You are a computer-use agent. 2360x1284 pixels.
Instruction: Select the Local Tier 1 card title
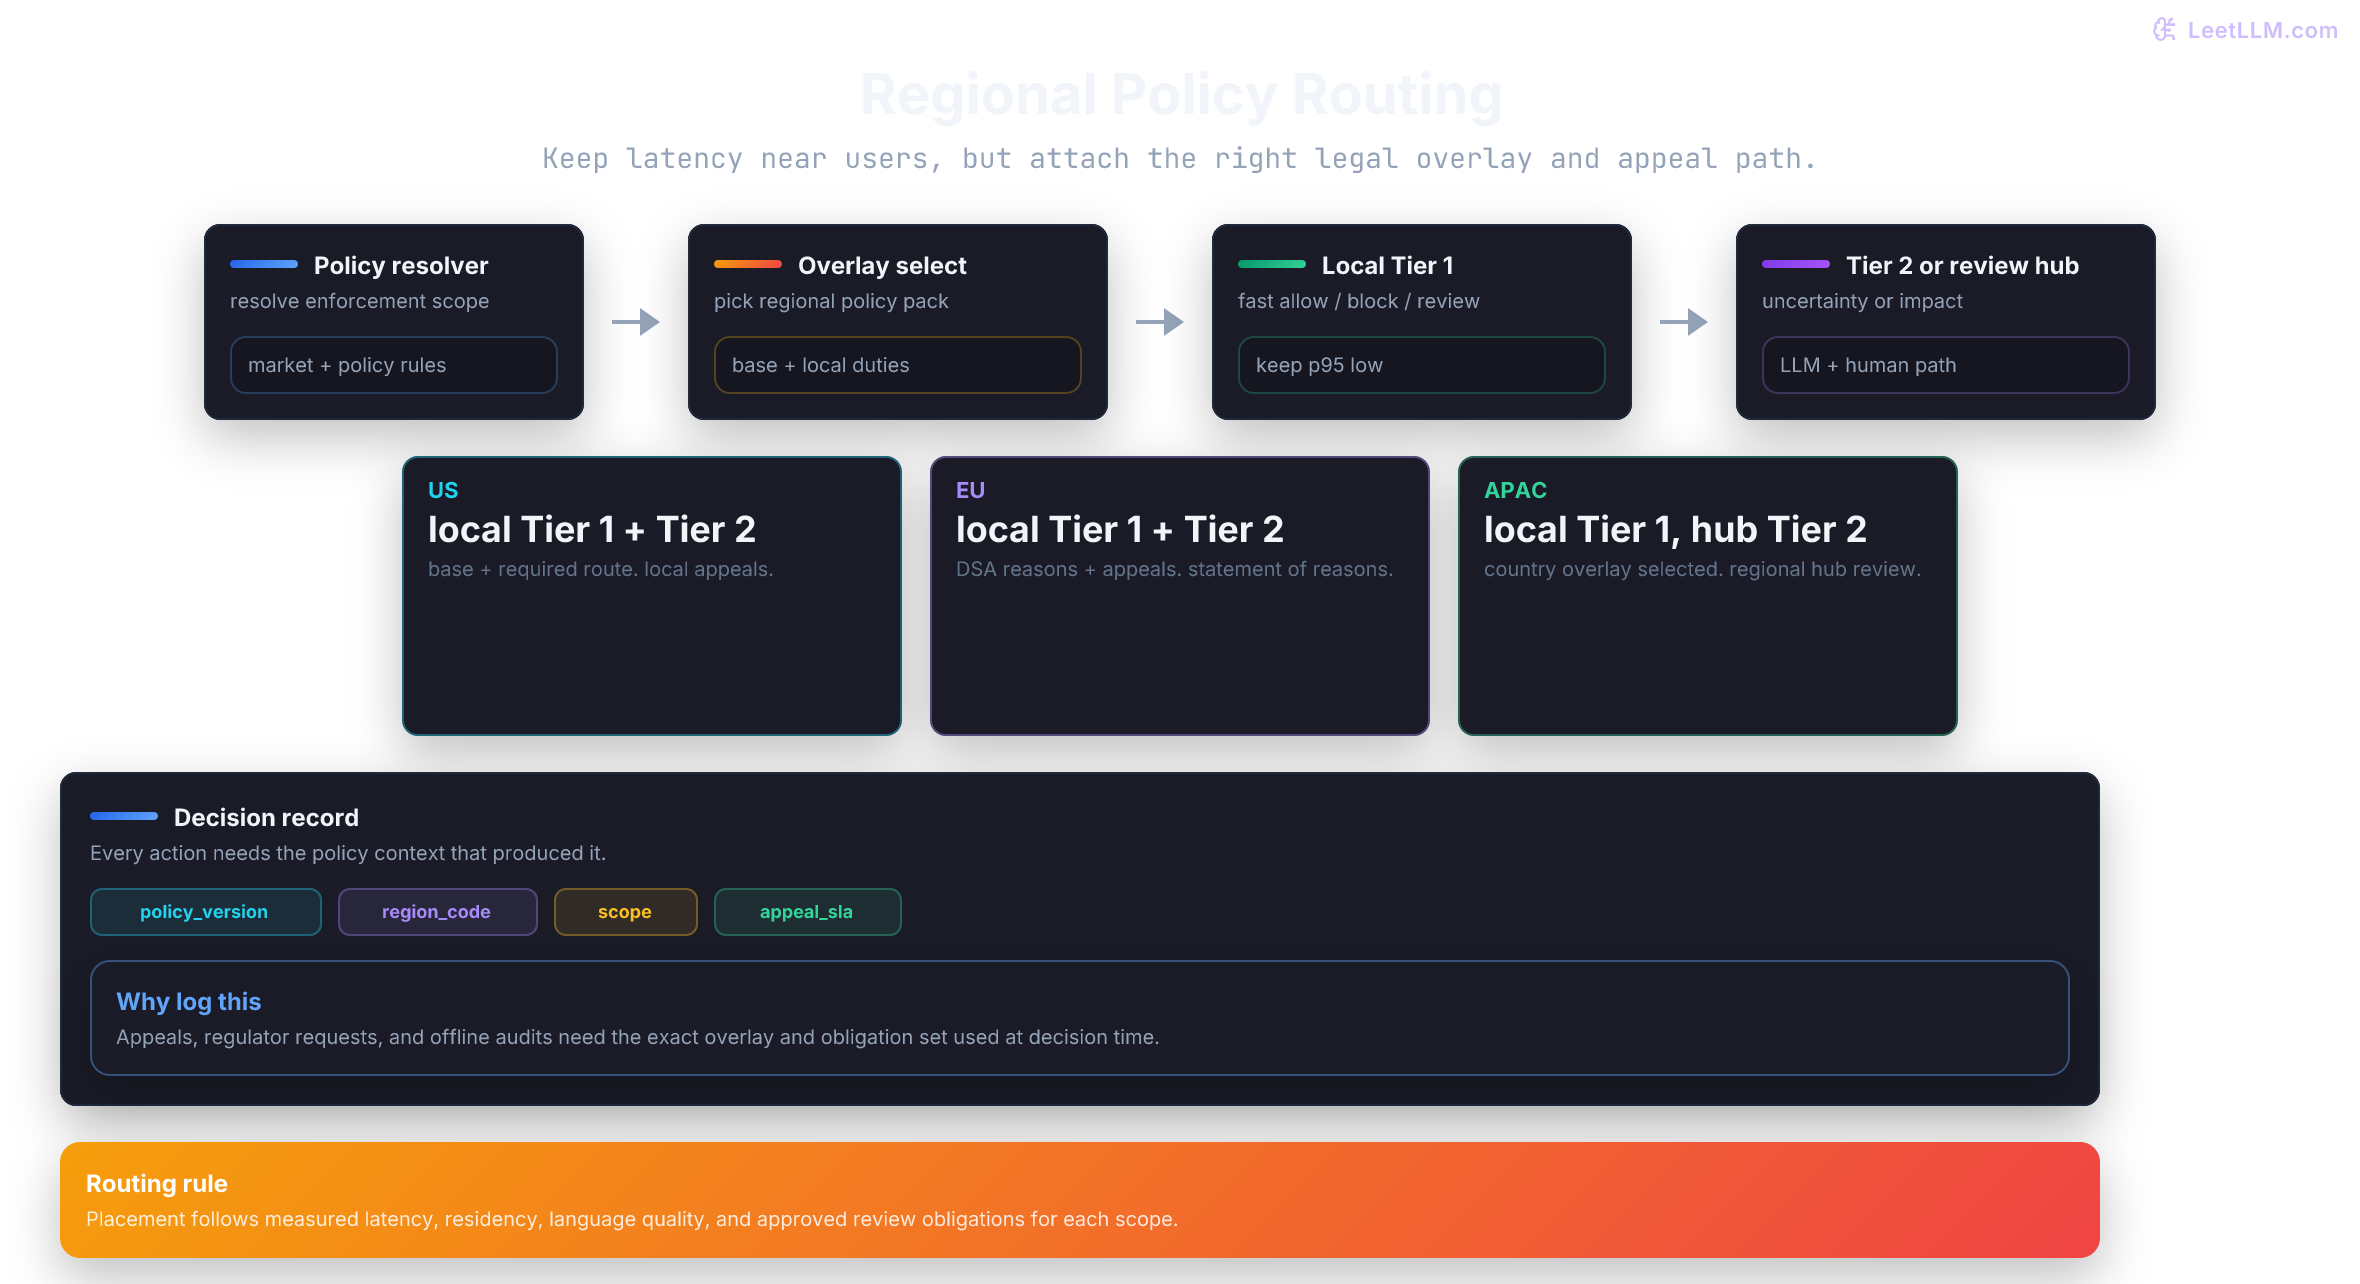point(1388,265)
